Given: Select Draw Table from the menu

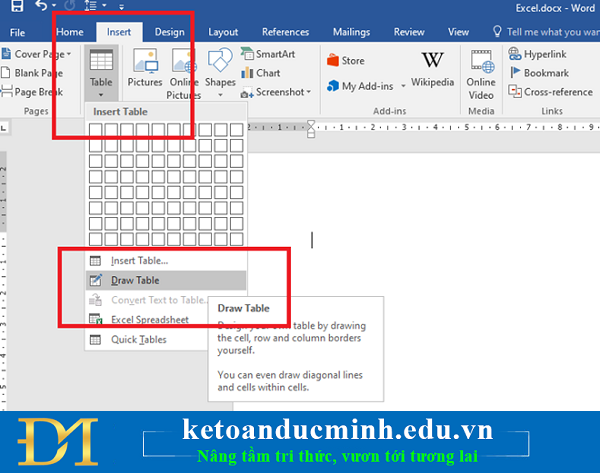Looking at the screenshot, I should click(166, 280).
